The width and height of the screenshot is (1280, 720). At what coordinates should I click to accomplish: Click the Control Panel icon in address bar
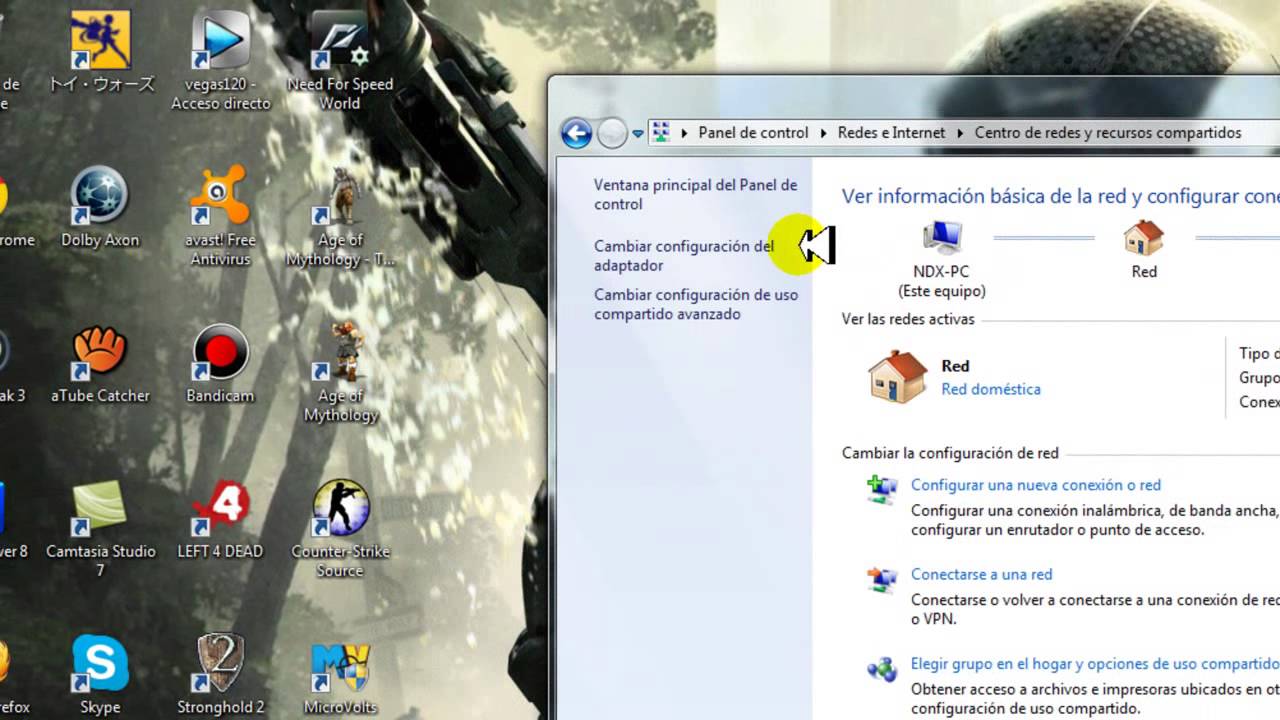coord(660,132)
